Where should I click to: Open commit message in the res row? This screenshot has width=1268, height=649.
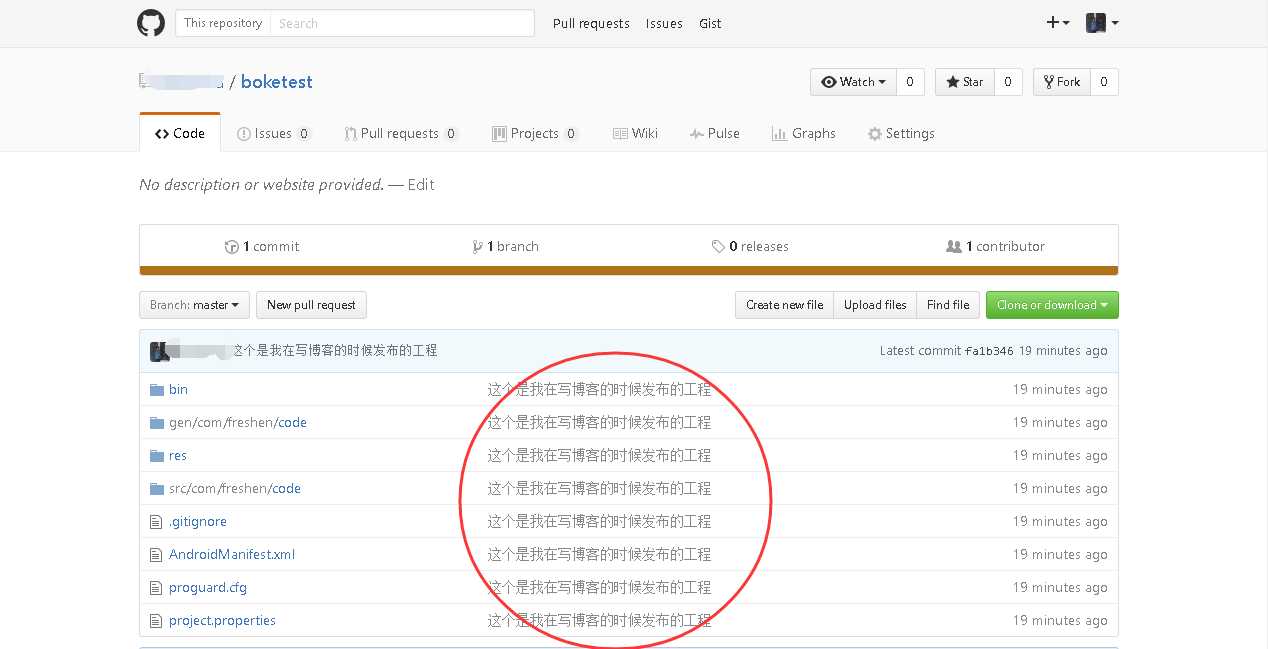599,456
